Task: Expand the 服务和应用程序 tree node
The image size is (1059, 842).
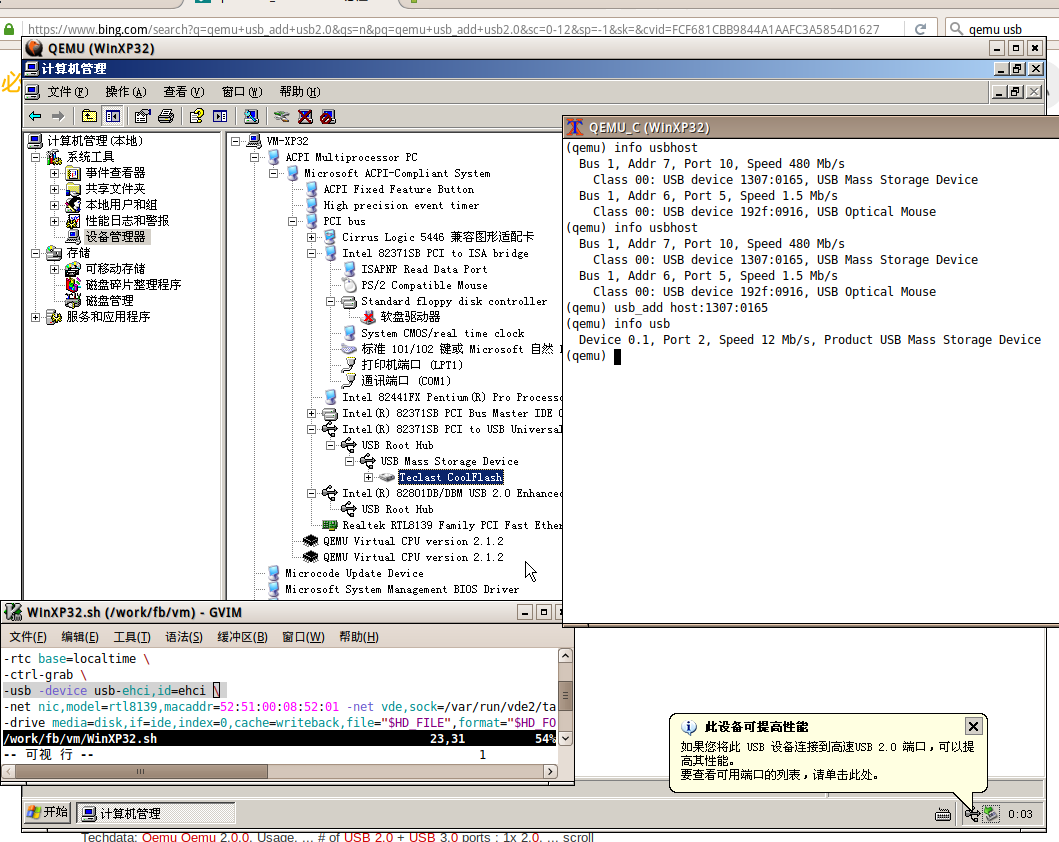Action: [x=35, y=317]
